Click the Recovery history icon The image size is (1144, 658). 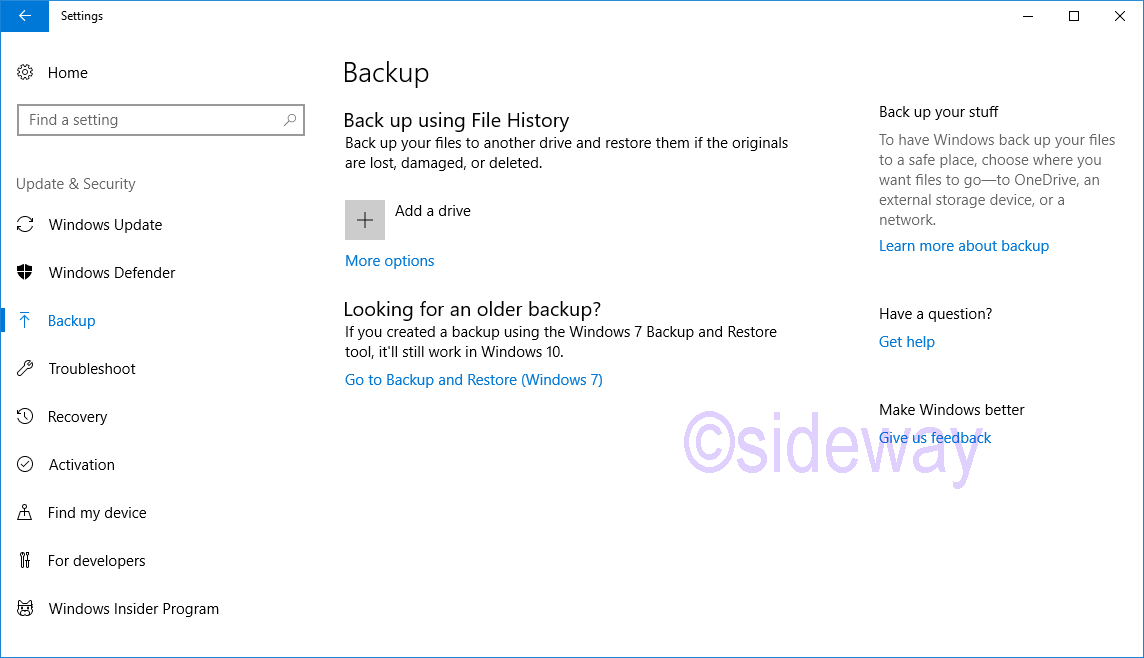[26, 417]
